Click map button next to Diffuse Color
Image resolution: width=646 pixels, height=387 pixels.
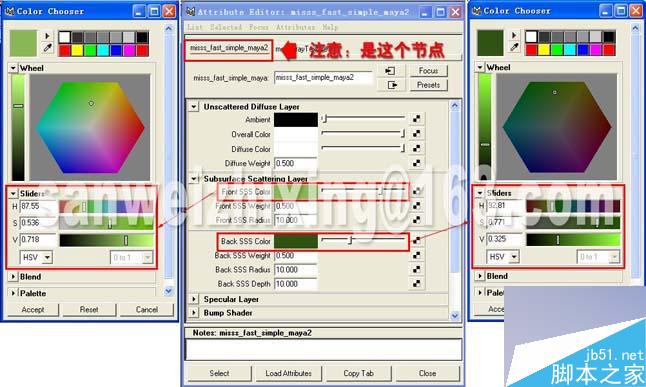tap(417, 148)
